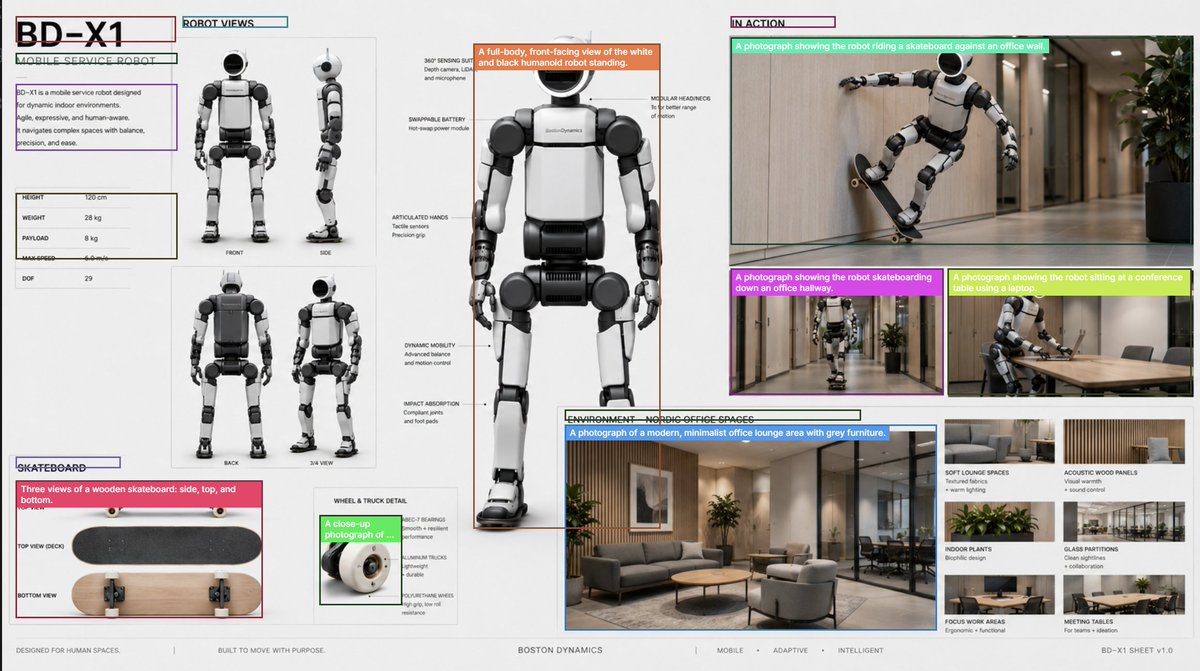Click the 'IN ACTION' section heading
Image resolution: width=1200 pixels, height=671 pixels.
pos(758,23)
